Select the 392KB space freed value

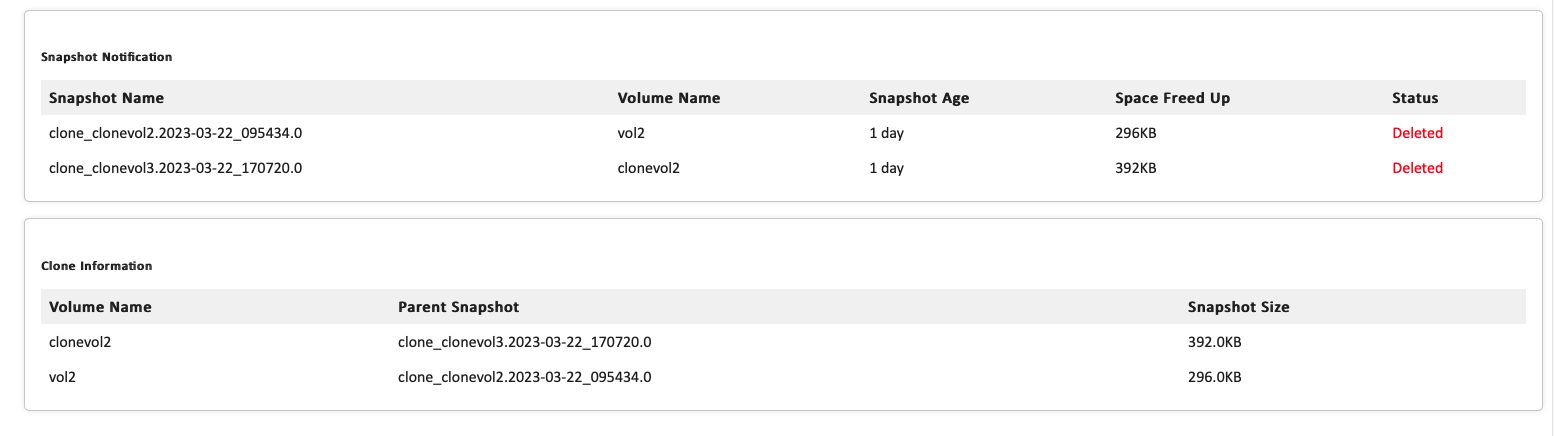[x=1135, y=168]
